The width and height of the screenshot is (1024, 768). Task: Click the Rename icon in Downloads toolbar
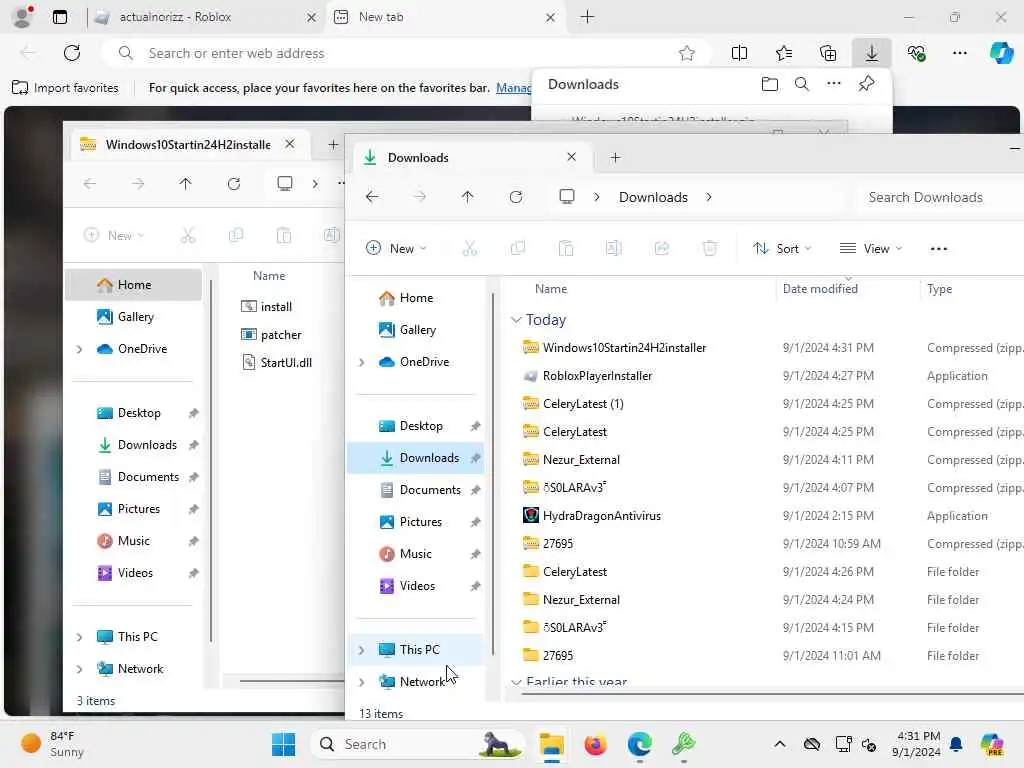[x=614, y=248]
